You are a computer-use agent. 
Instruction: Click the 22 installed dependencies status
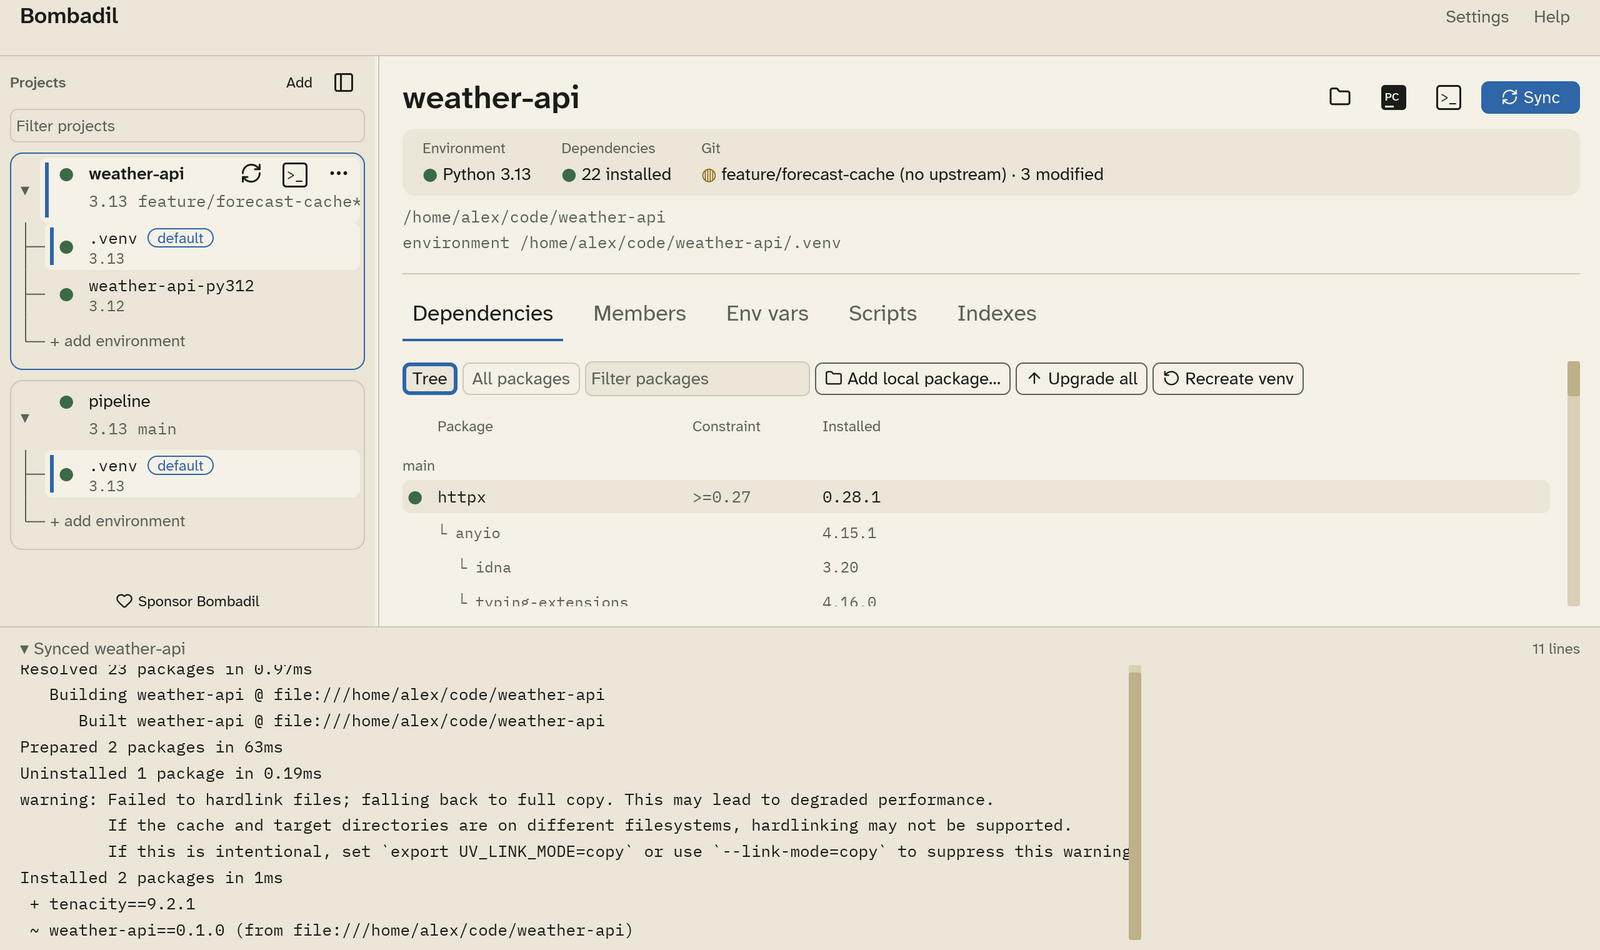click(x=616, y=174)
